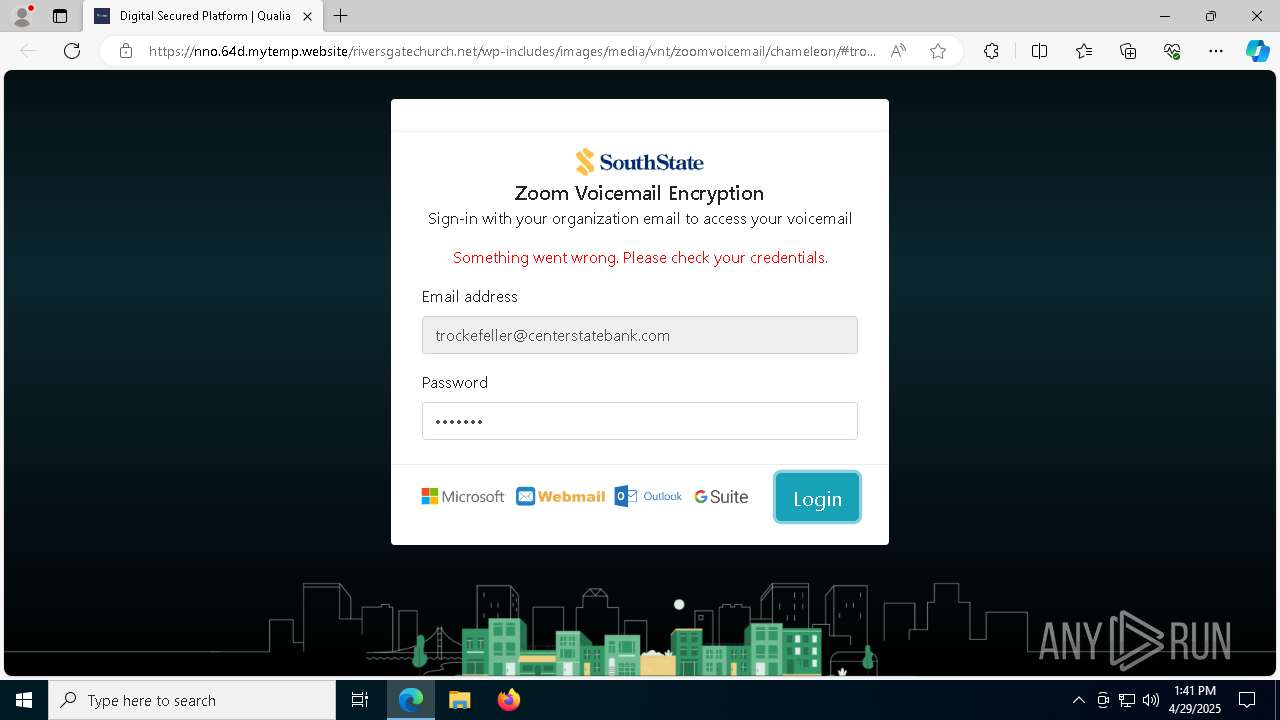Click the Zoom Voicemail Encryption heading

click(639, 193)
